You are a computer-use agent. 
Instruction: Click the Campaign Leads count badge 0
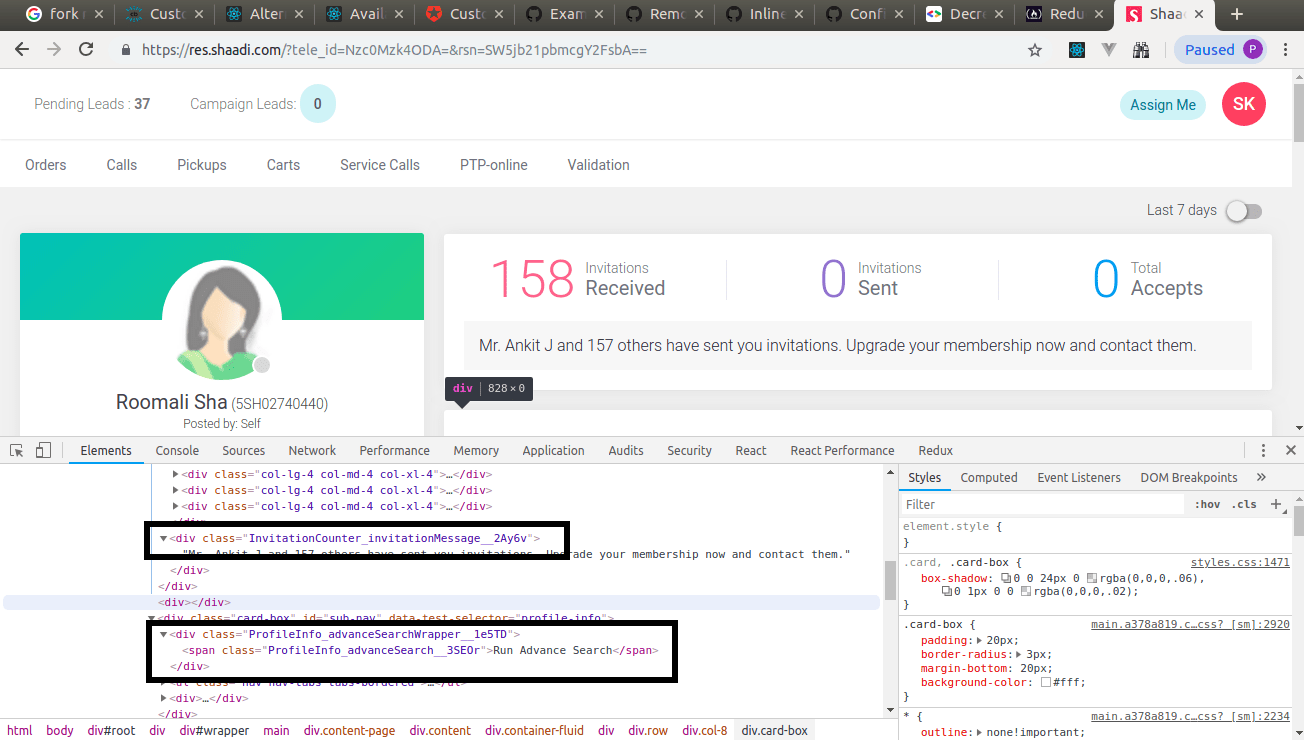tap(318, 104)
